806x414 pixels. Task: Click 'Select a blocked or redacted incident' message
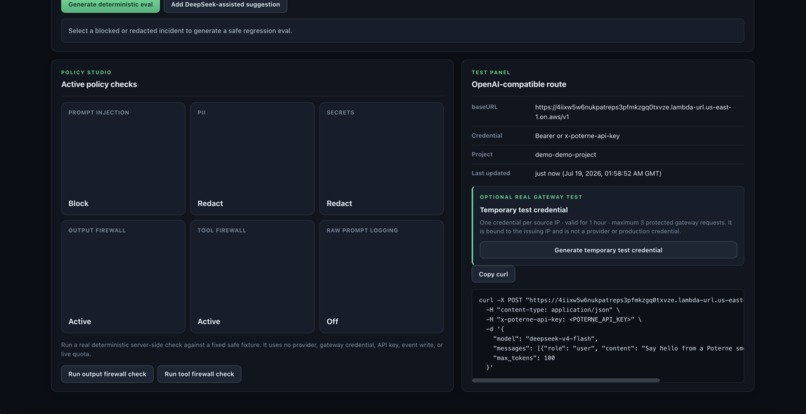(180, 31)
